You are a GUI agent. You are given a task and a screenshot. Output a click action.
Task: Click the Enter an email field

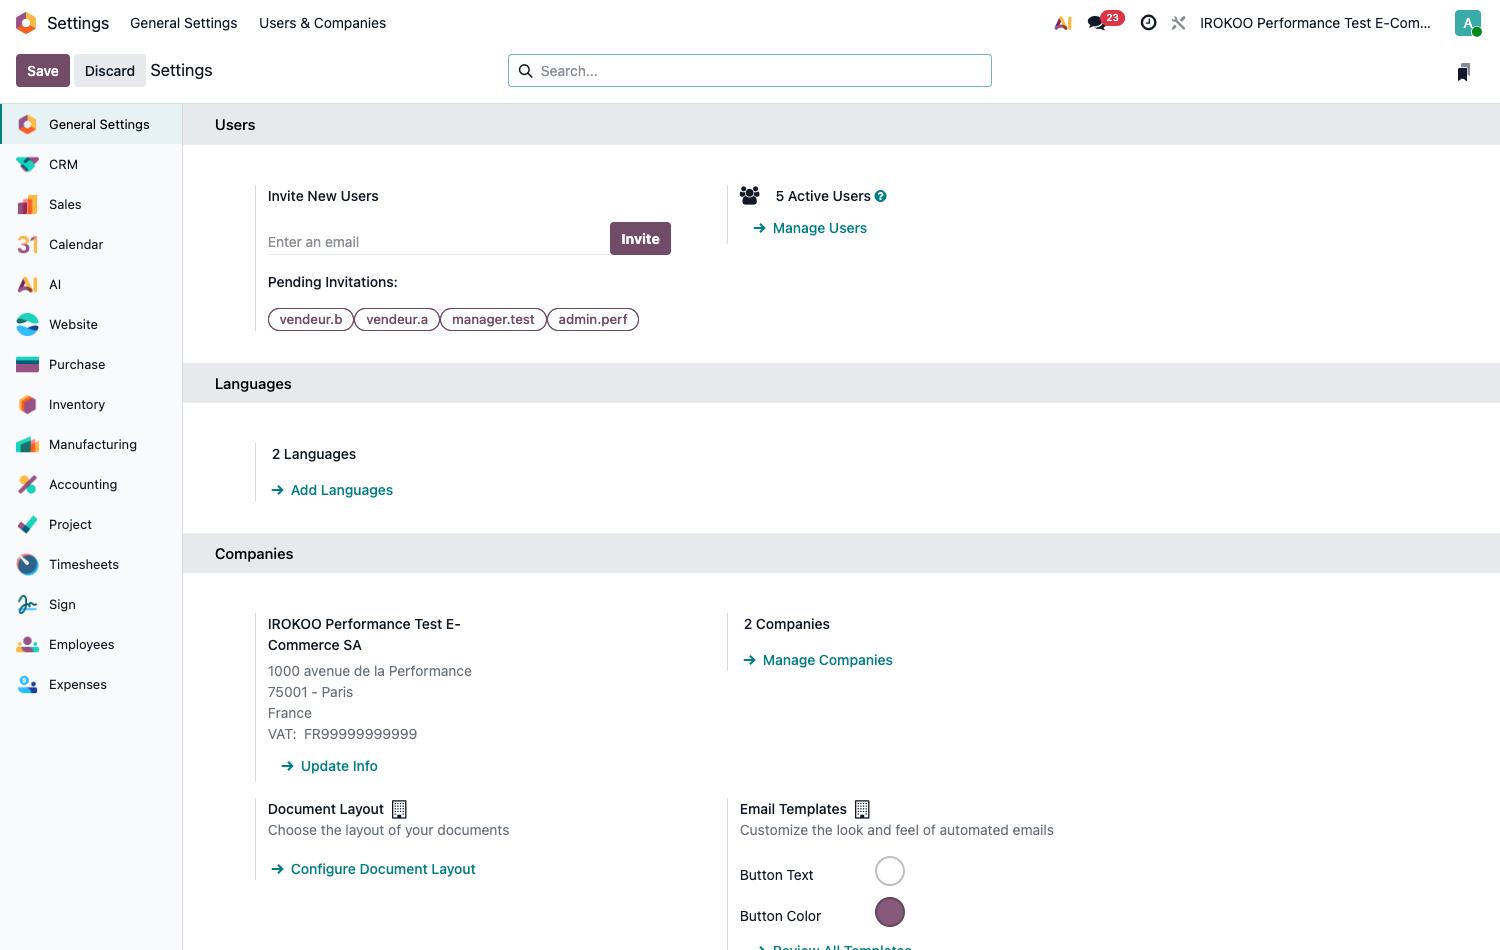pos(438,242)
